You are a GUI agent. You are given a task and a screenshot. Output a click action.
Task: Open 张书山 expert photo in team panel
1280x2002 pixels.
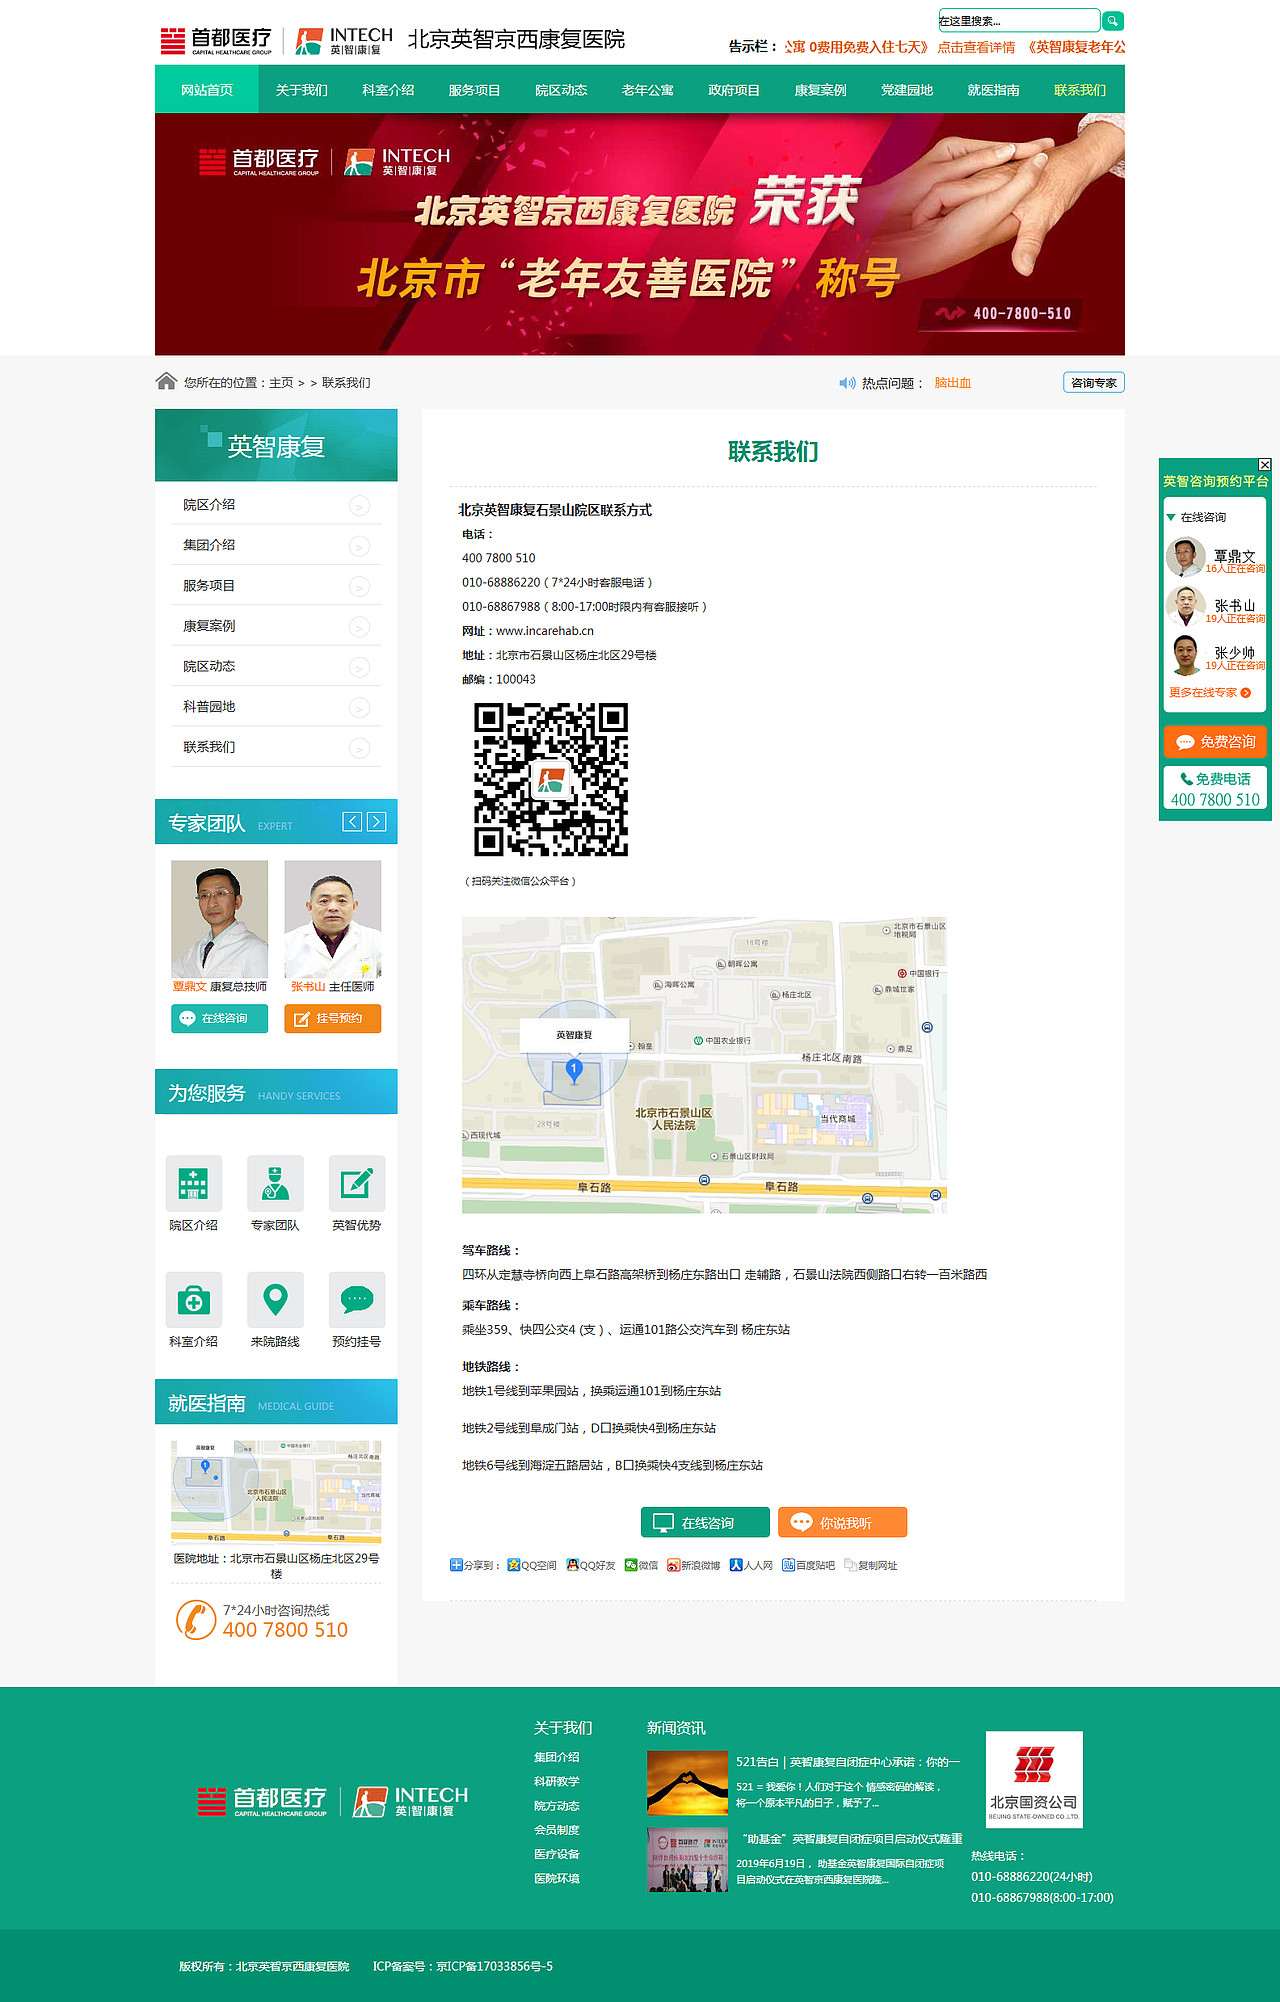(332, 919)
